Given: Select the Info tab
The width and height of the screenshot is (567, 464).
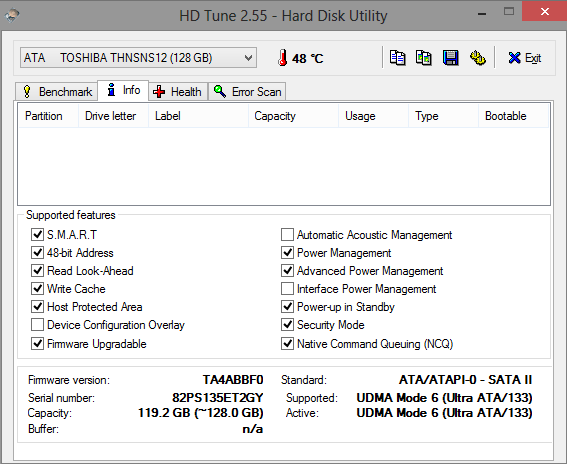Looking at the screenshot, I should 123,90.
